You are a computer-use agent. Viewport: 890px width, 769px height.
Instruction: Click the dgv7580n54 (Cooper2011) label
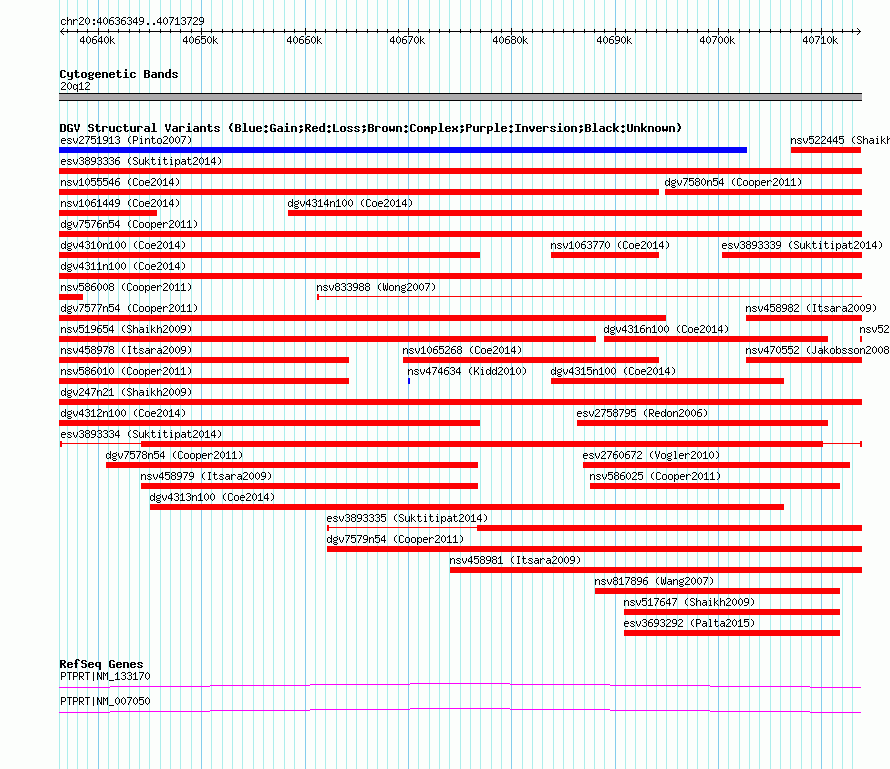(x=733, y=182)
